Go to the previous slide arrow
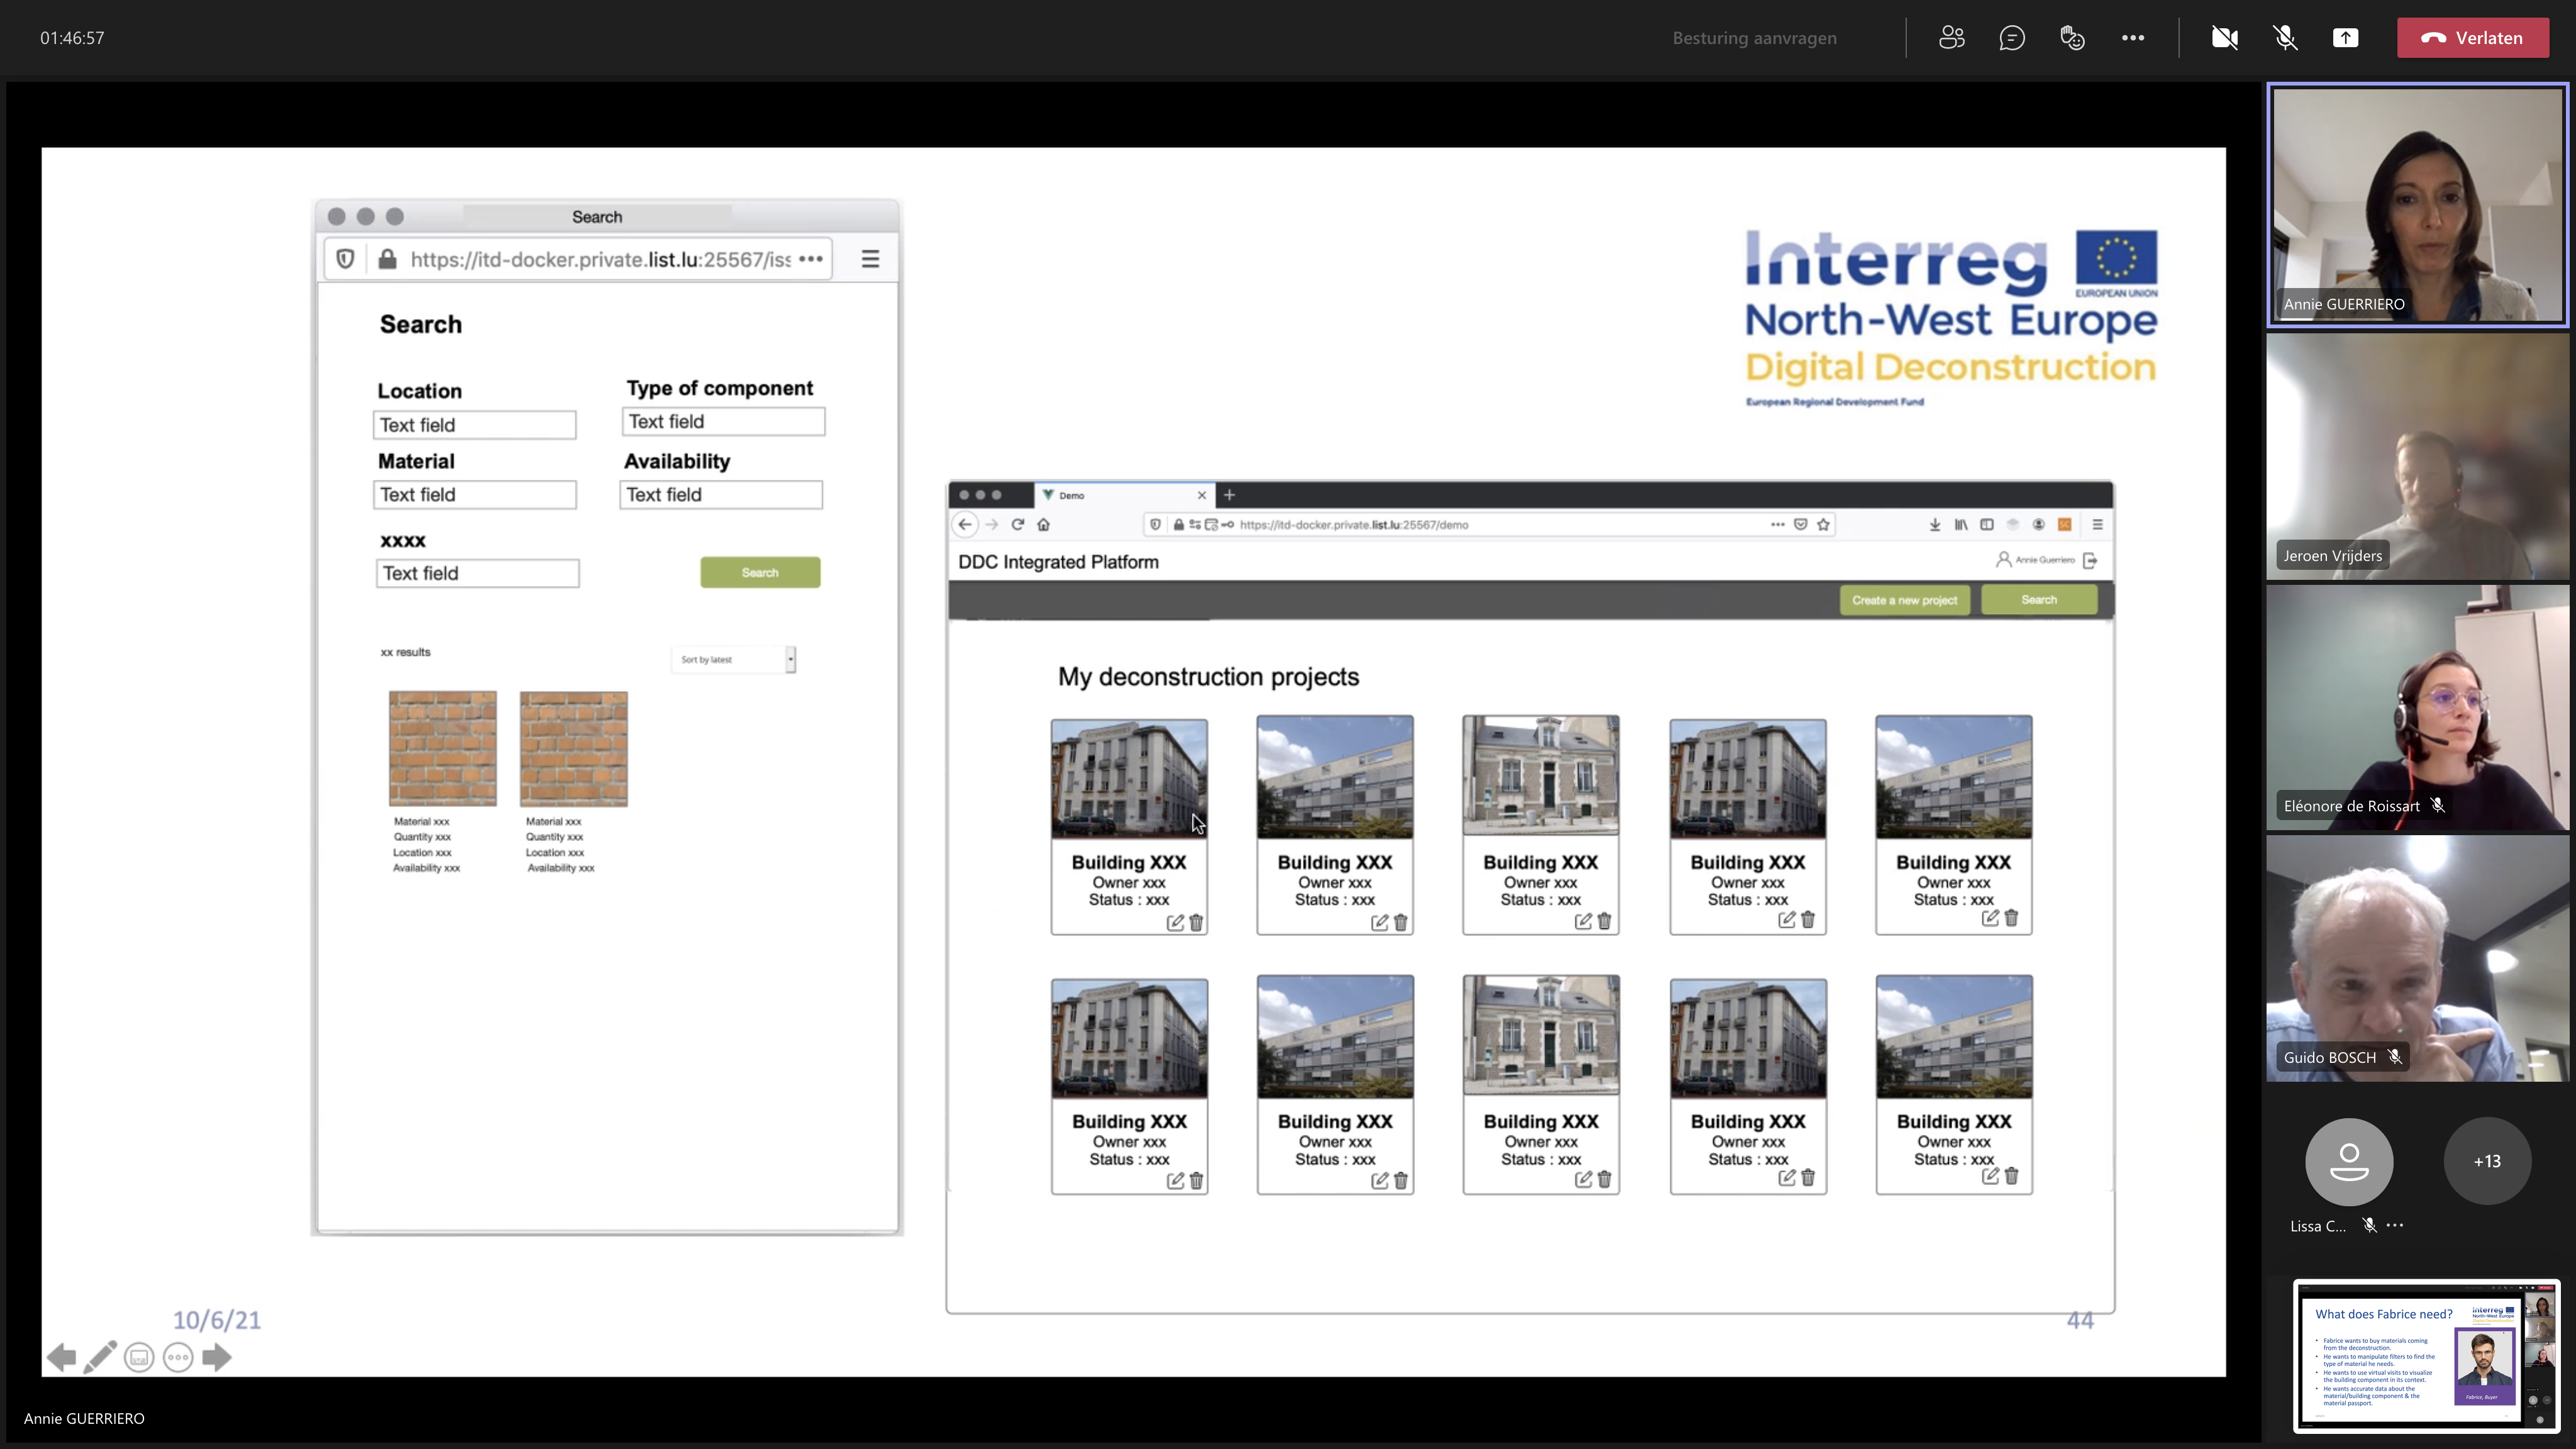Viewport: 2576px width, 1449px height. click(61, 1357)
